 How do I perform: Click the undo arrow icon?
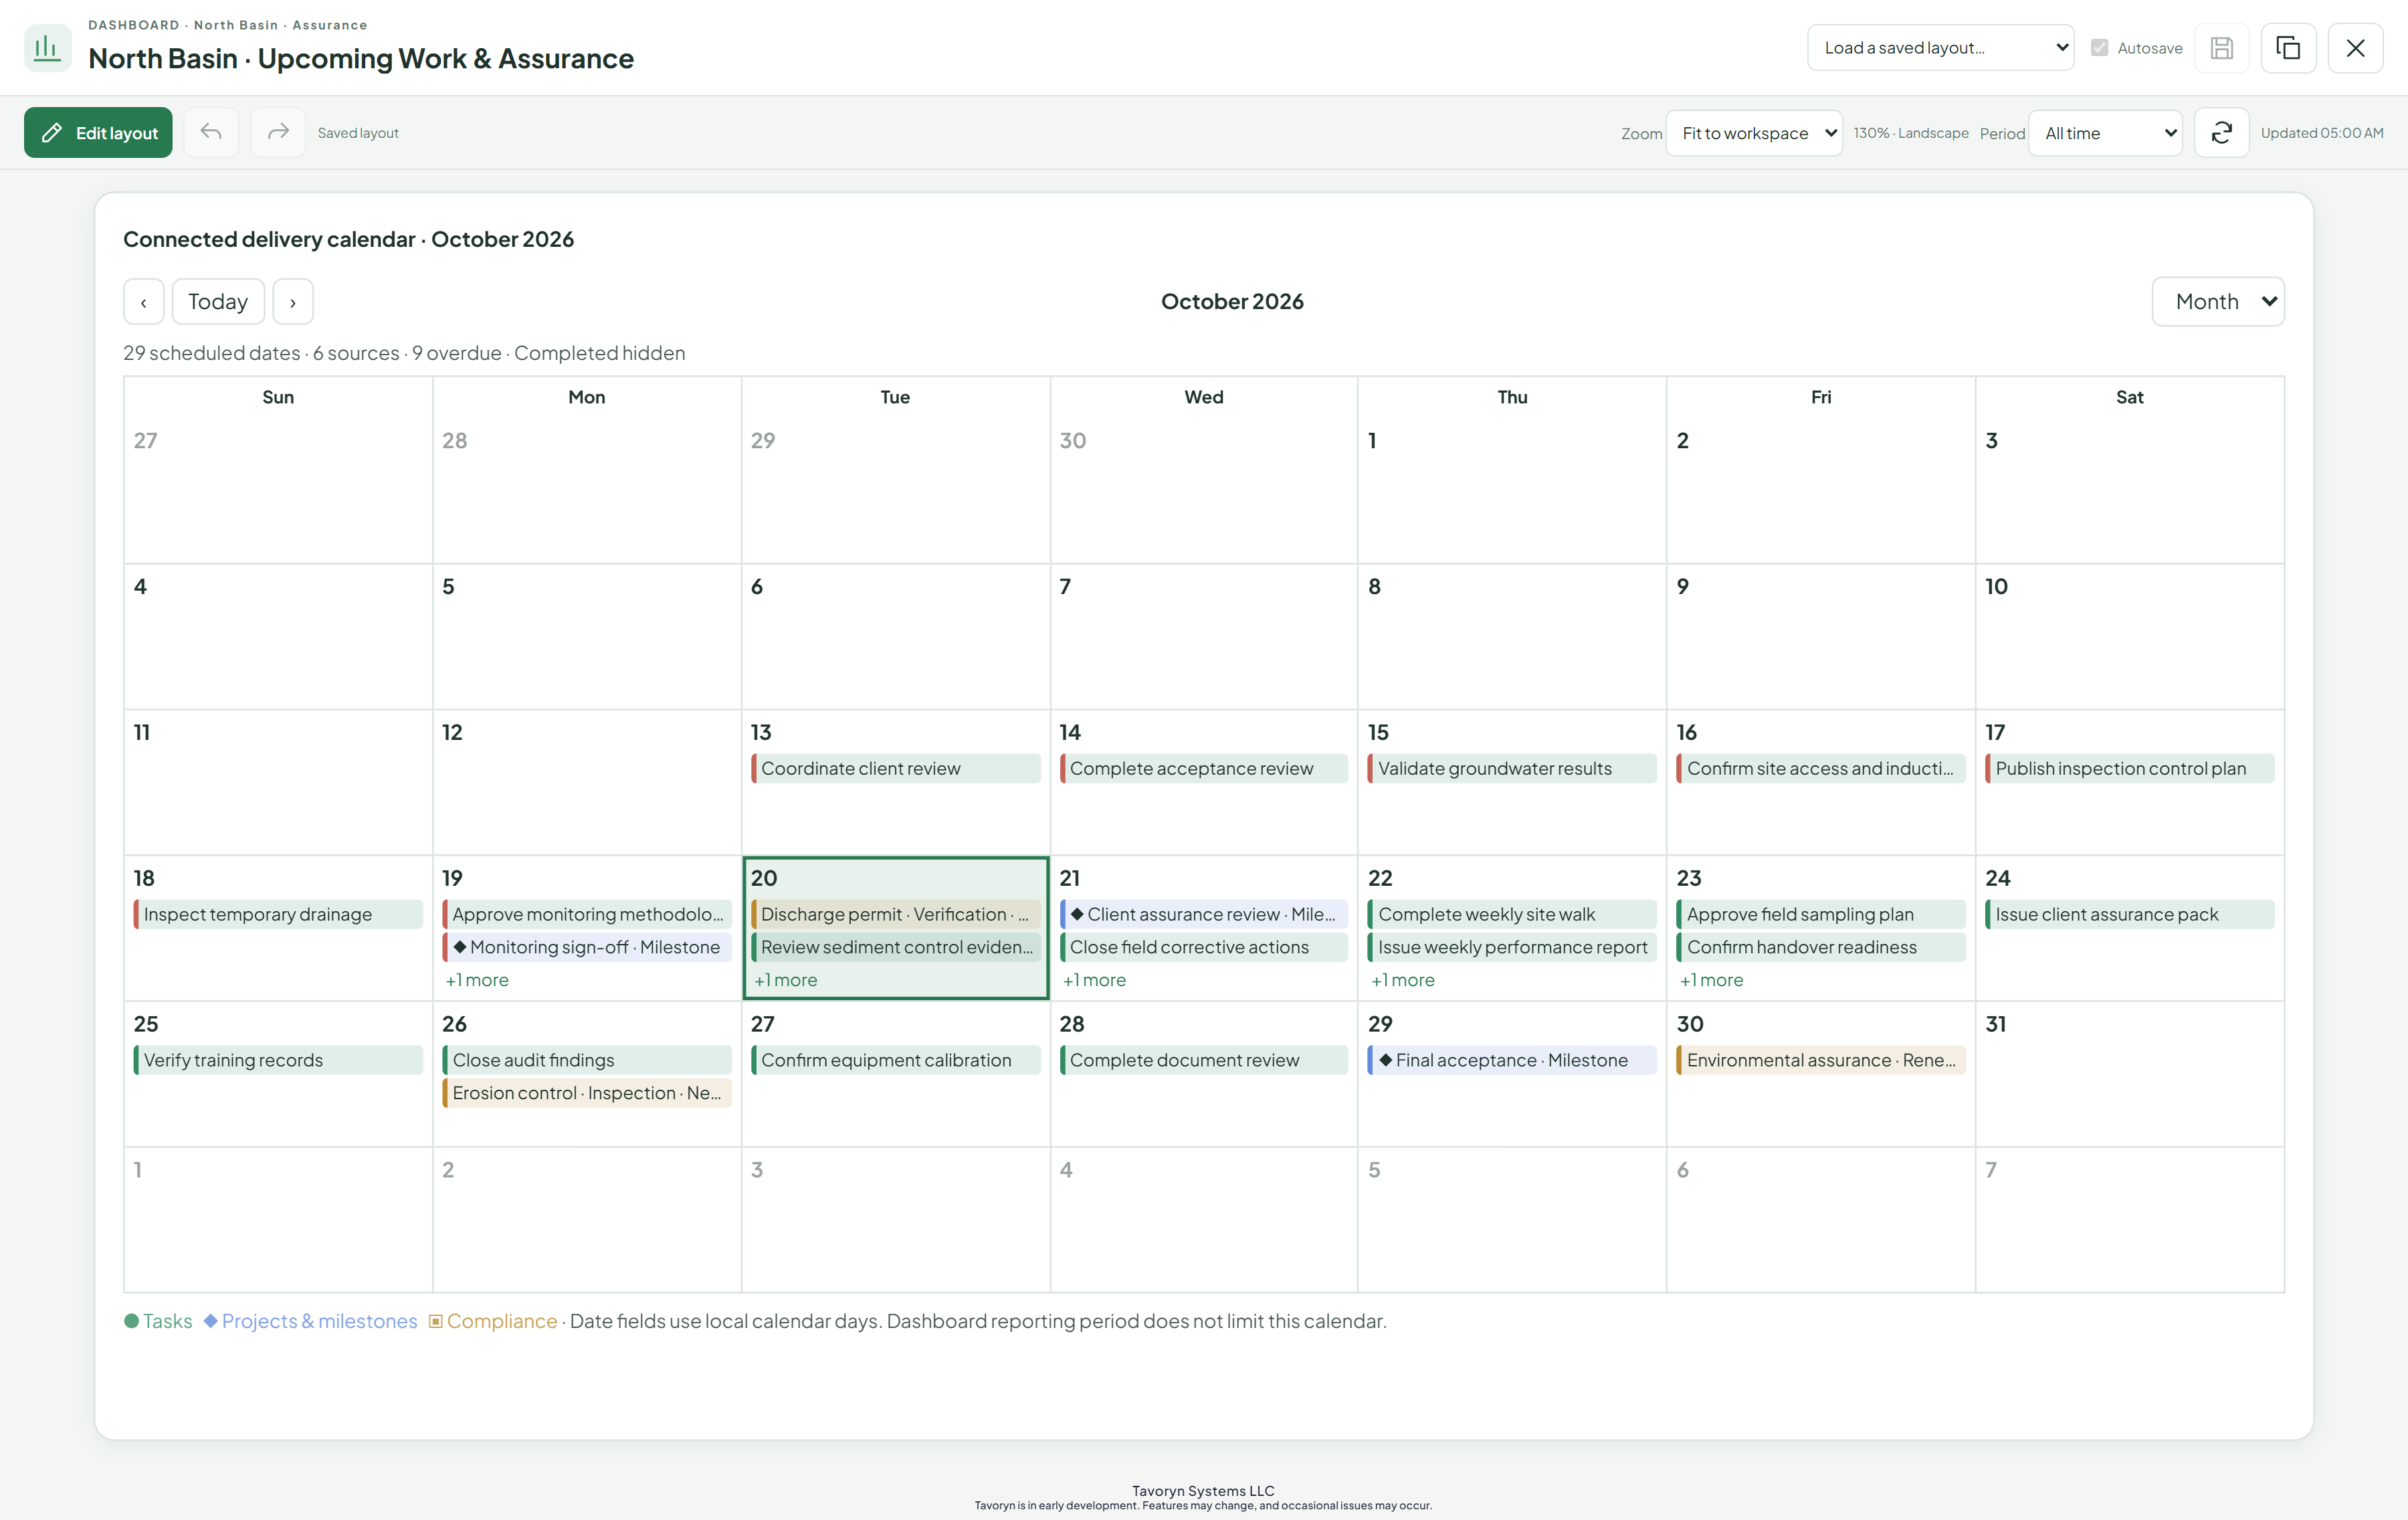pos(211,132)
